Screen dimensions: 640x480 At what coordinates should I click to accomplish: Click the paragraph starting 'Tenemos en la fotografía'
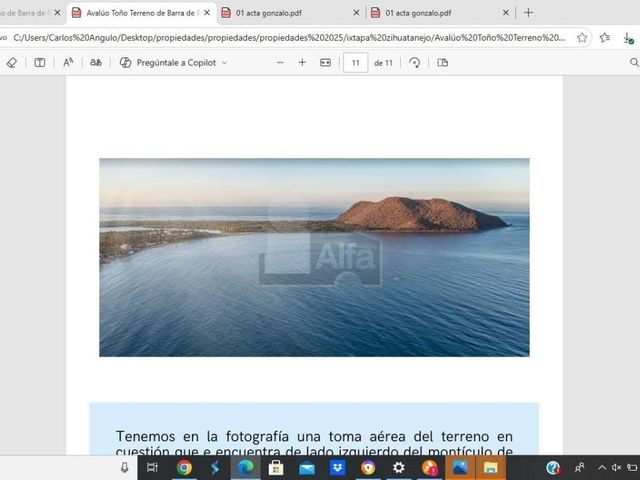[x=314, y=443]
